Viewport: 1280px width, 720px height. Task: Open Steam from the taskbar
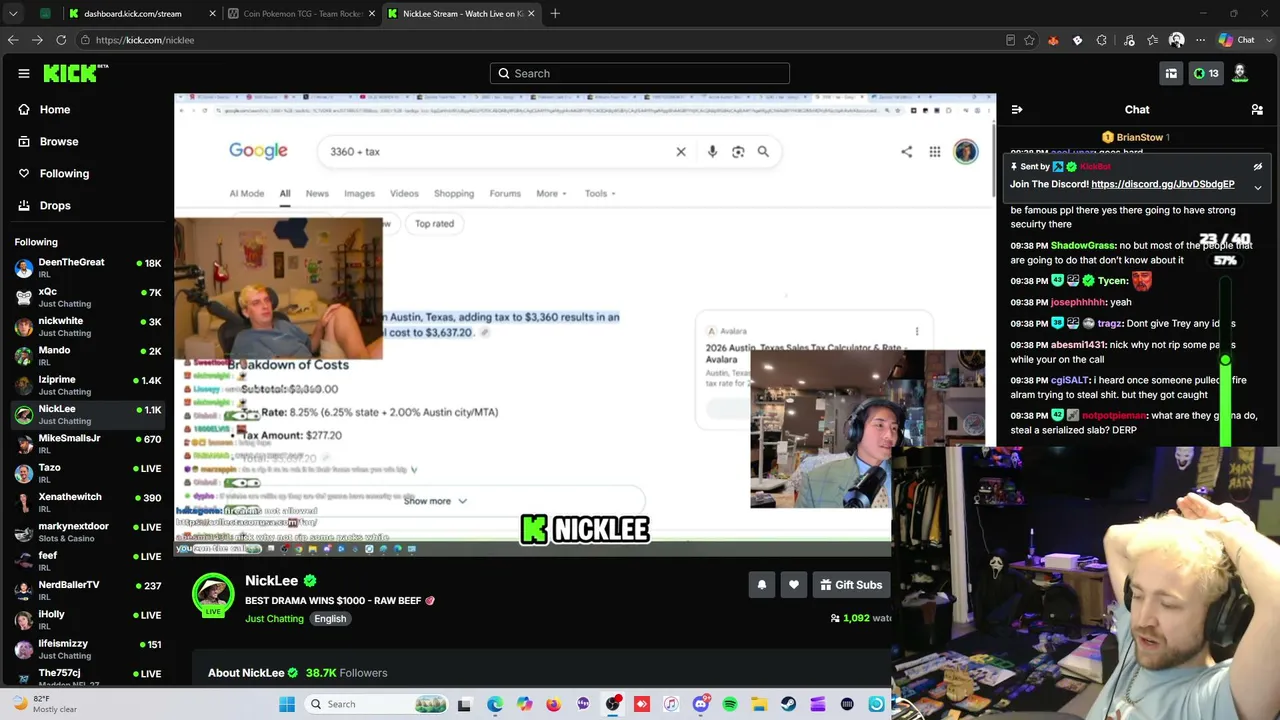click(789, 704)
